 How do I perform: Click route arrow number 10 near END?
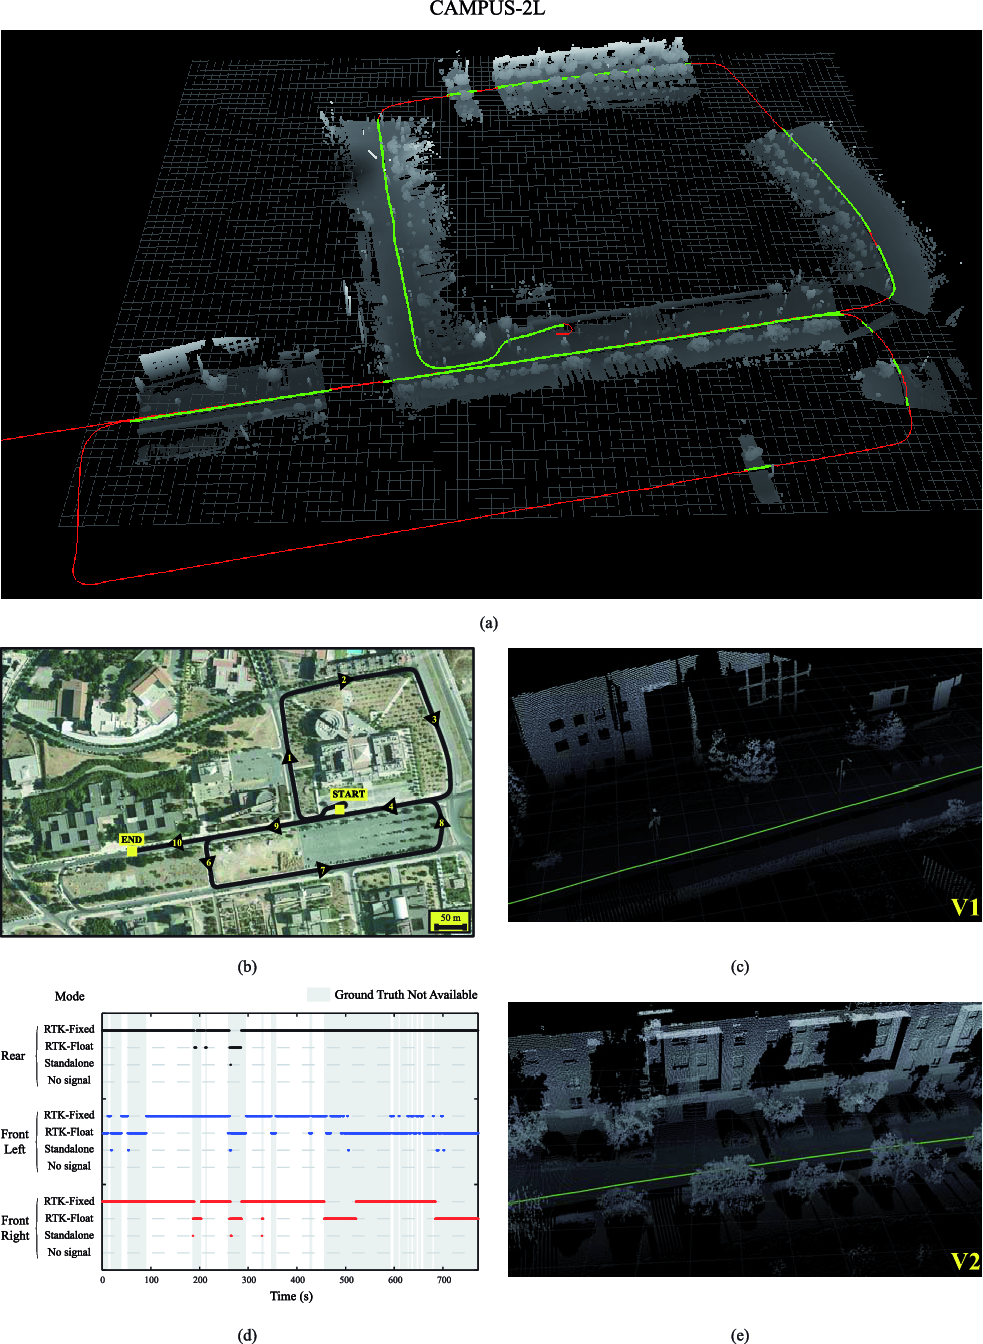pos(177,842)
